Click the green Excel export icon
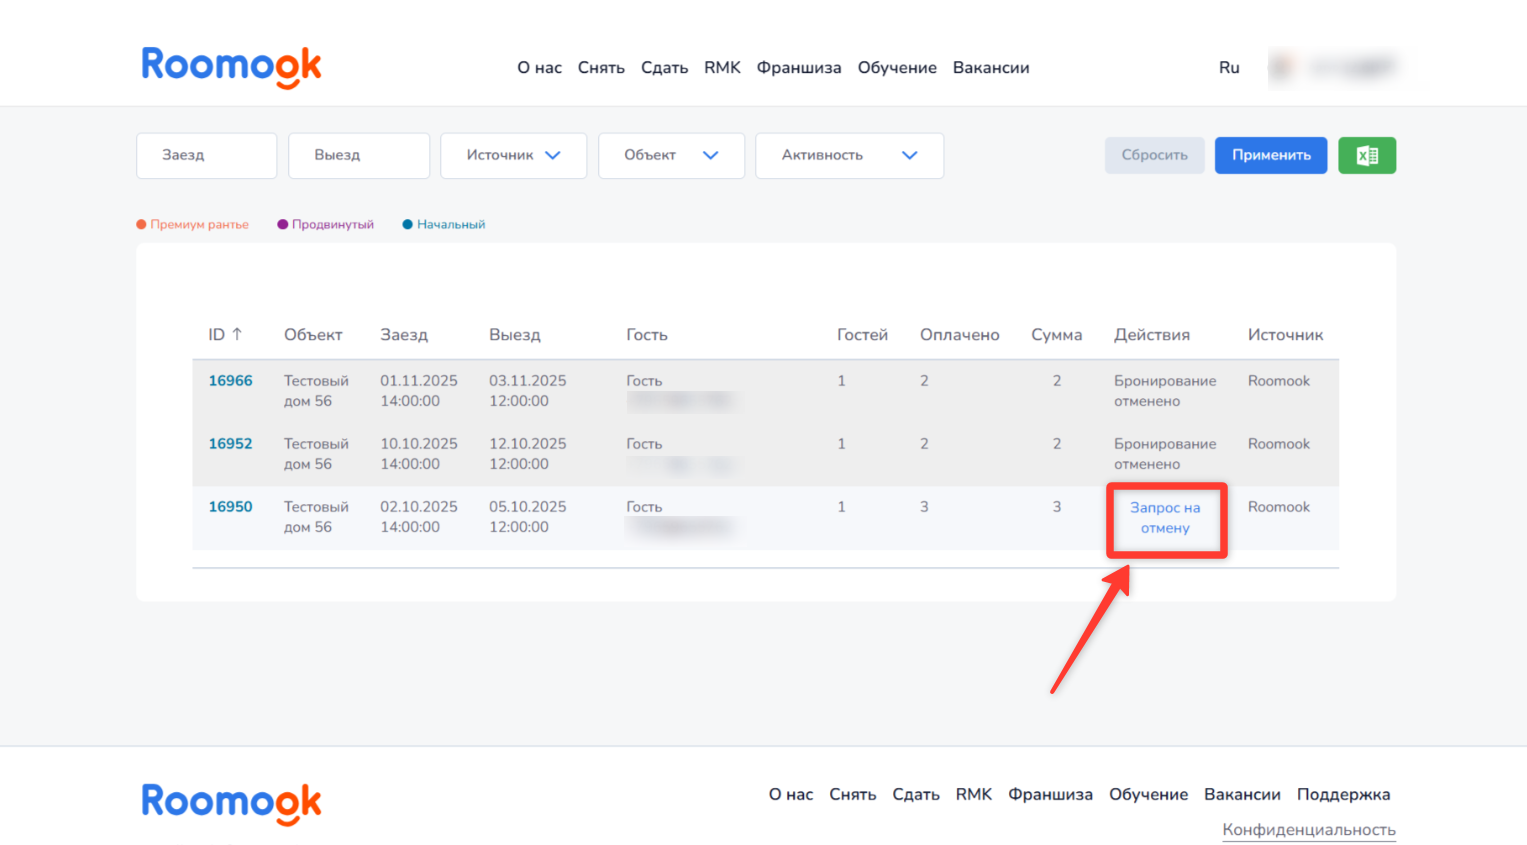Screen dimensions: 1527x845 click(1366, 155)
